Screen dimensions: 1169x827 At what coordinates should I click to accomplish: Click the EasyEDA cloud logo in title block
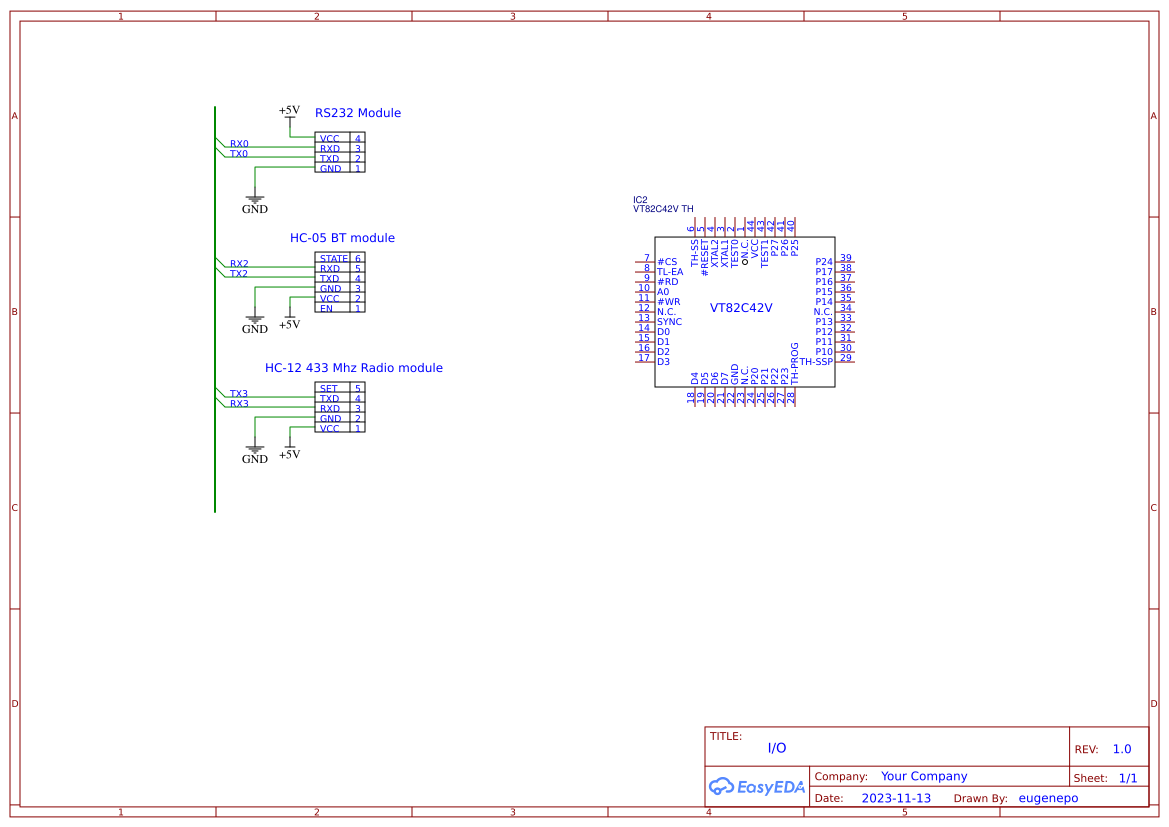click(x=757, y=786)
